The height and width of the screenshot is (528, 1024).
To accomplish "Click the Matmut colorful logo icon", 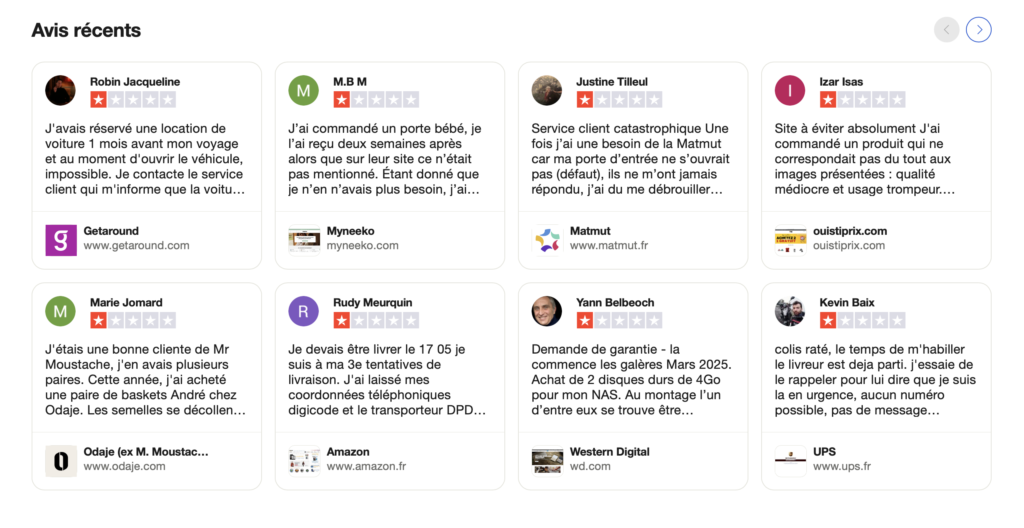I will click(547, 240).
